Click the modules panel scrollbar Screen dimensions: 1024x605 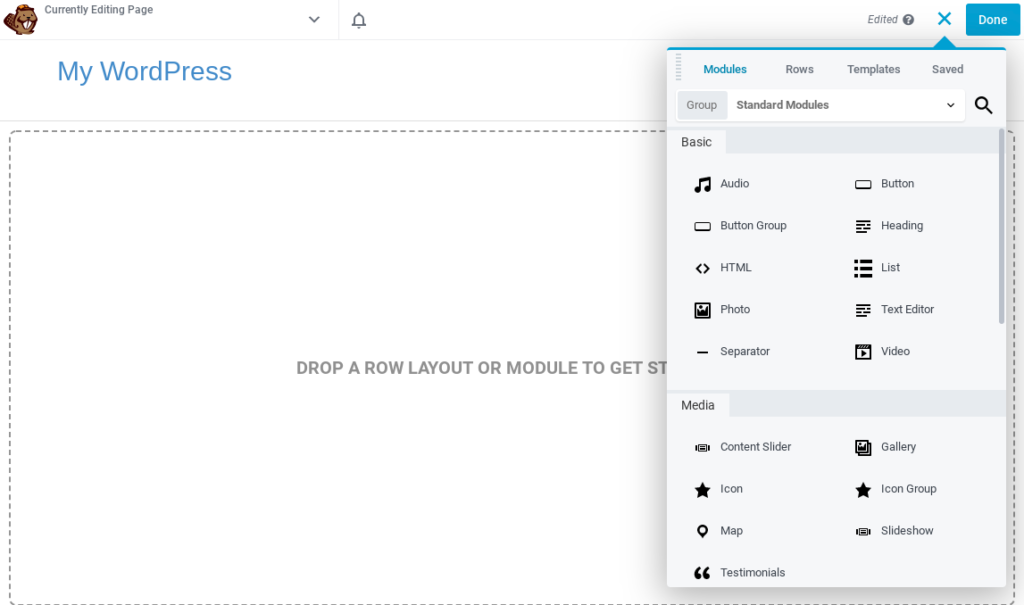1001,226
